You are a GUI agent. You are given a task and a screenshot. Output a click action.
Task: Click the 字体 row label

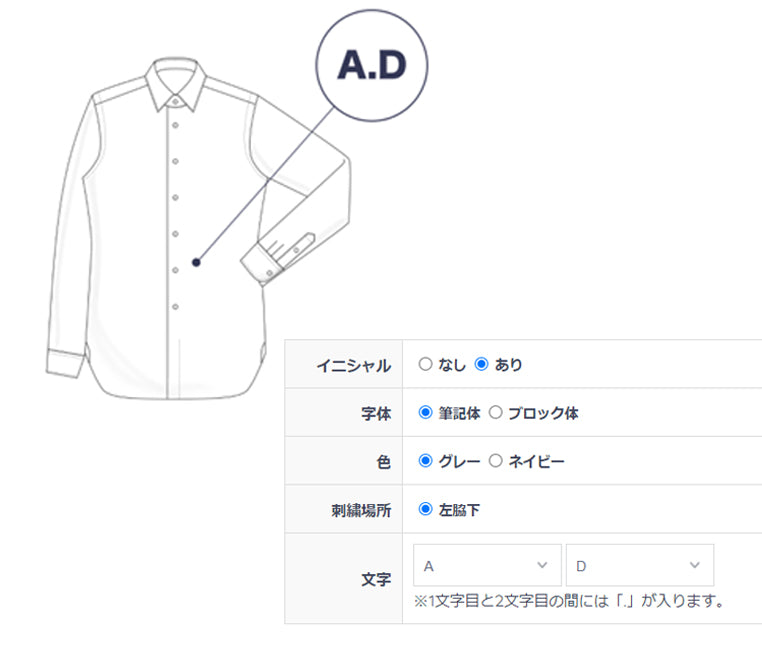[x=375, y=413]
